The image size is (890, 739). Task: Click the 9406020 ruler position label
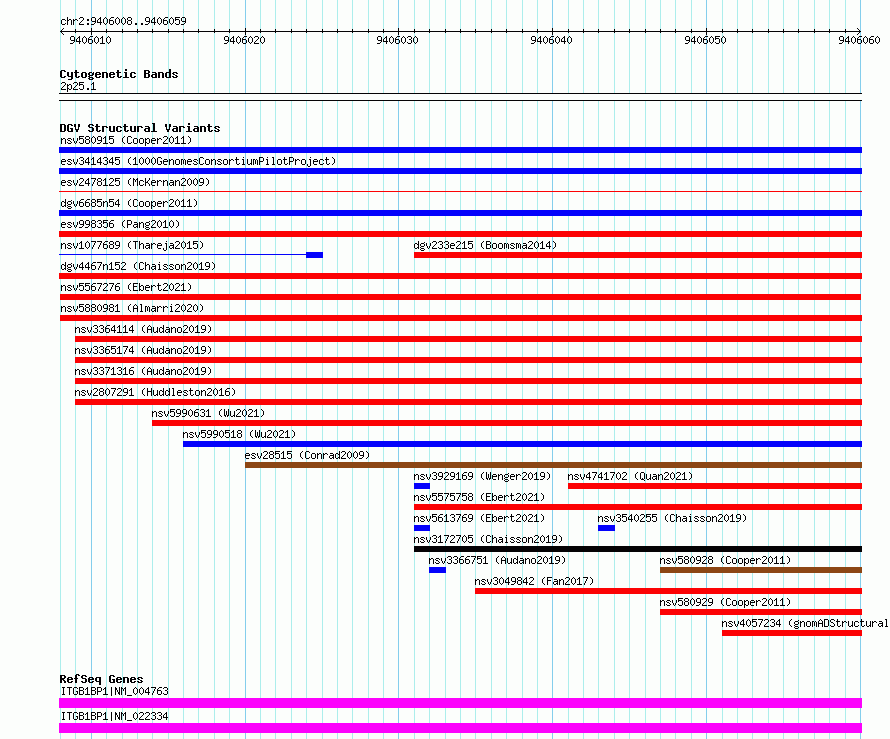[244, 40]
